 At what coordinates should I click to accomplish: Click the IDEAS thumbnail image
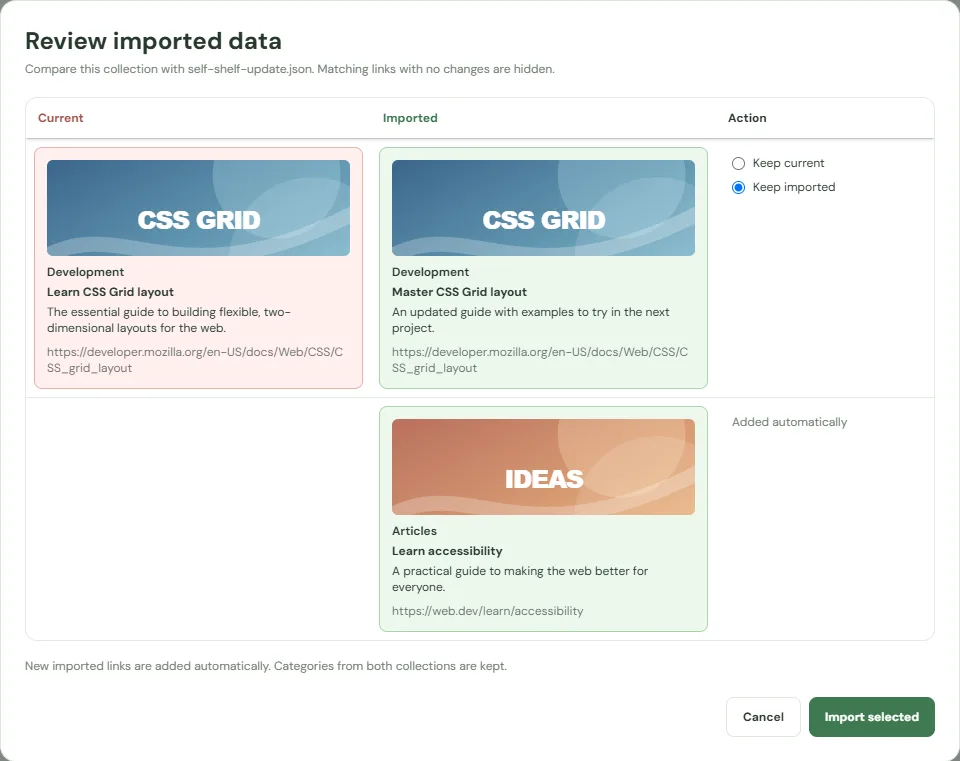(x=543, y=467)
